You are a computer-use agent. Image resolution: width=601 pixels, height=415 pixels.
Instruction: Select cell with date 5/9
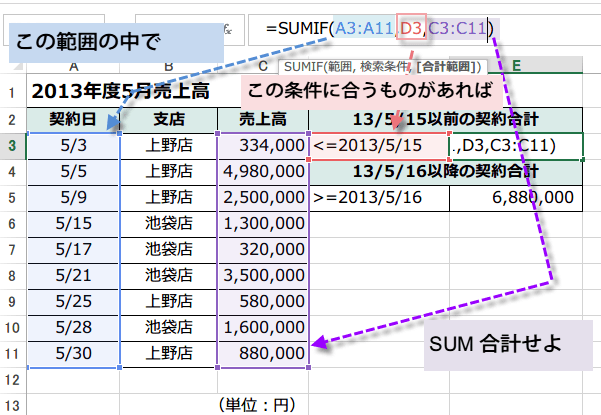click(74, 198)
